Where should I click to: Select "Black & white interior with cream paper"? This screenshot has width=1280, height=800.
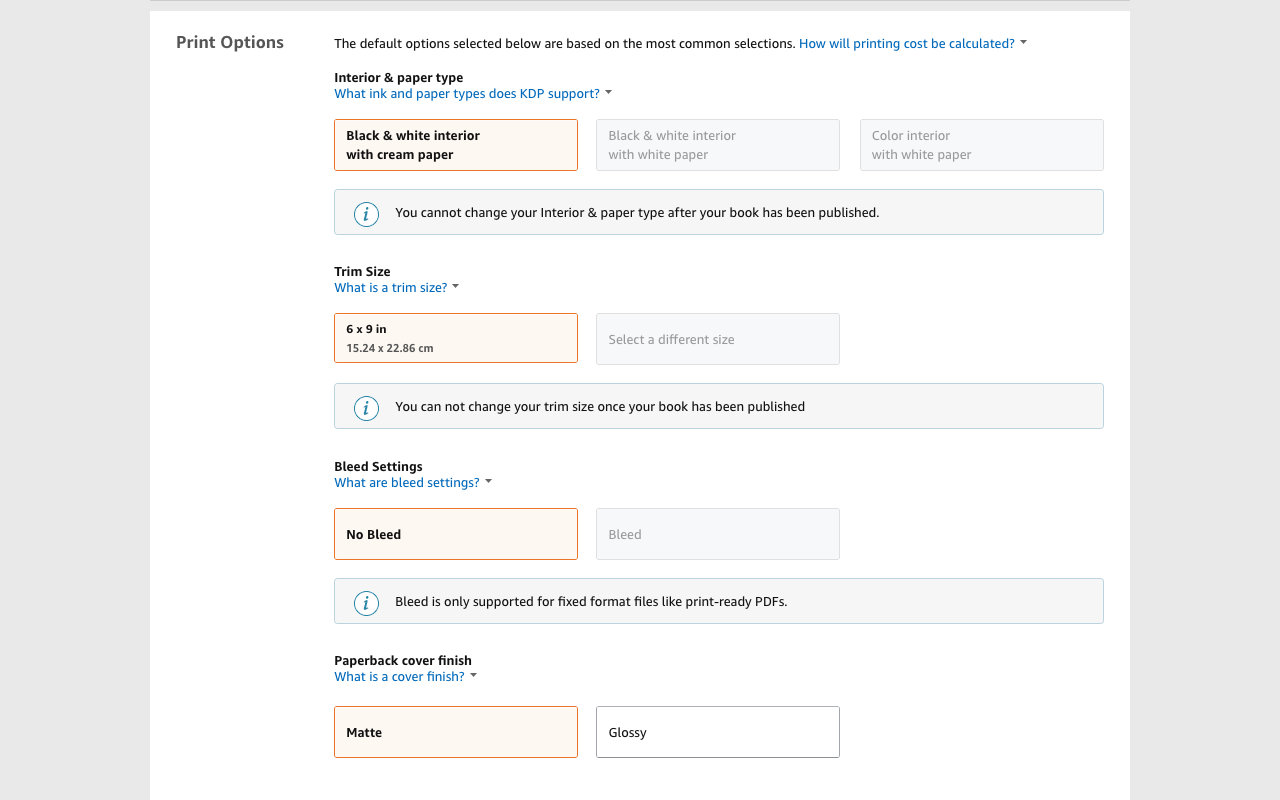pos(455,145)
